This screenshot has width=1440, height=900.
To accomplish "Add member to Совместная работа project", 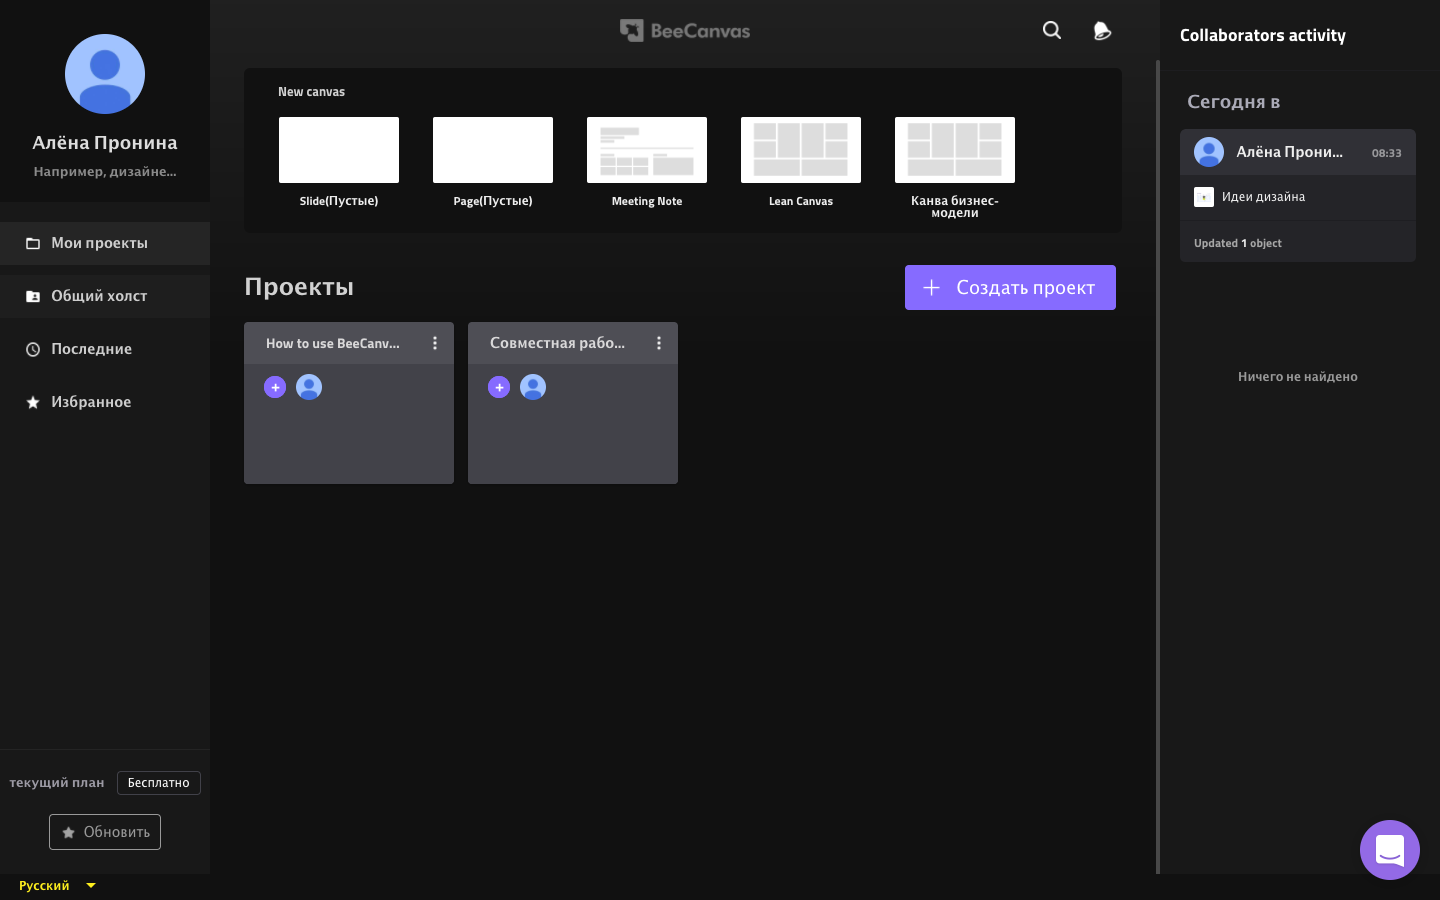I will click(x=499, y=387).
